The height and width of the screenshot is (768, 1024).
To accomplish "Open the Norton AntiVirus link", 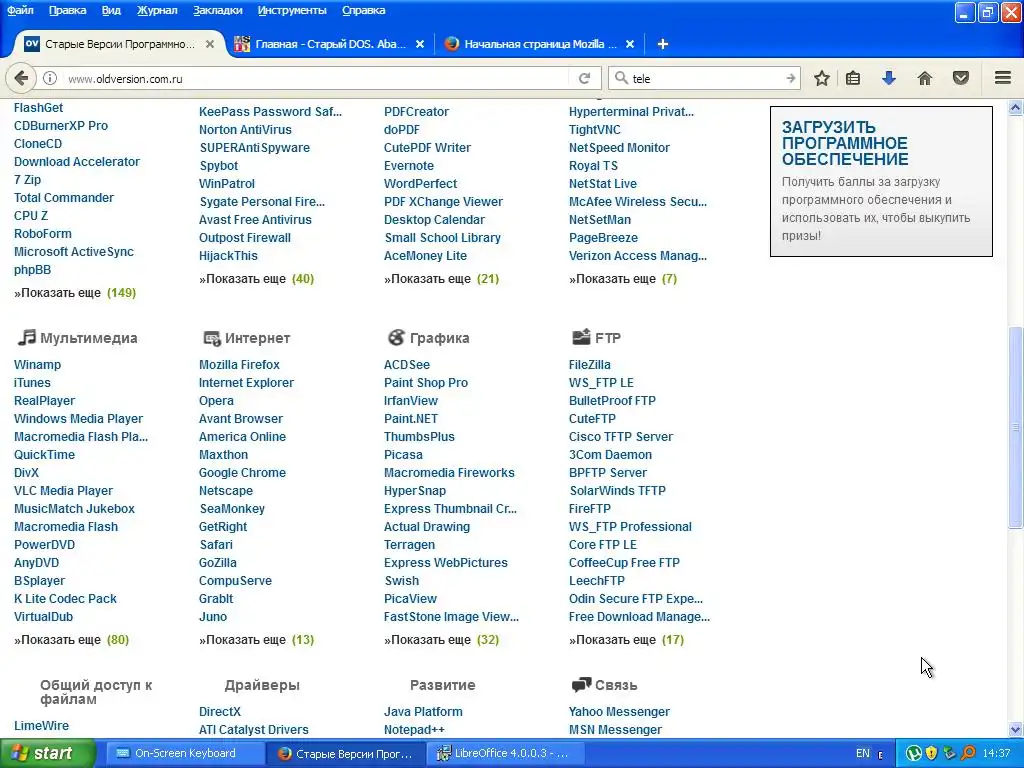I will pos(245,130).
